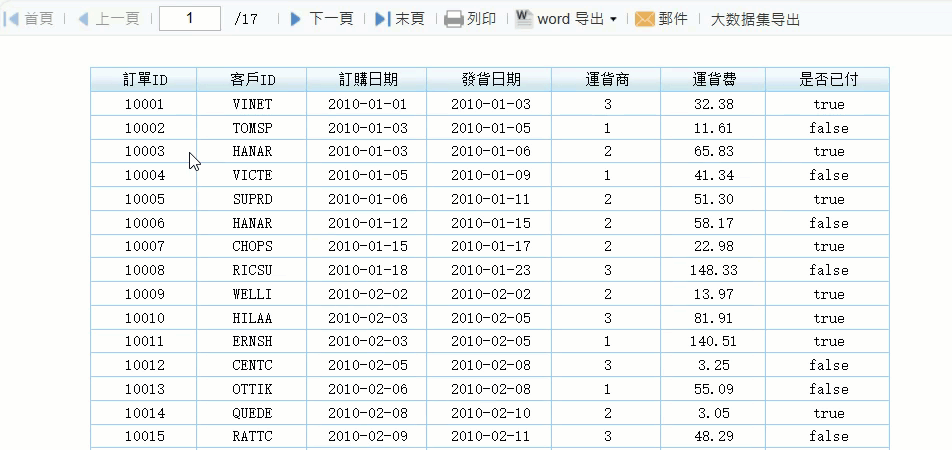952x450 pixels.
Task: Select customer cell SUPRD
Action: [252, 199]
